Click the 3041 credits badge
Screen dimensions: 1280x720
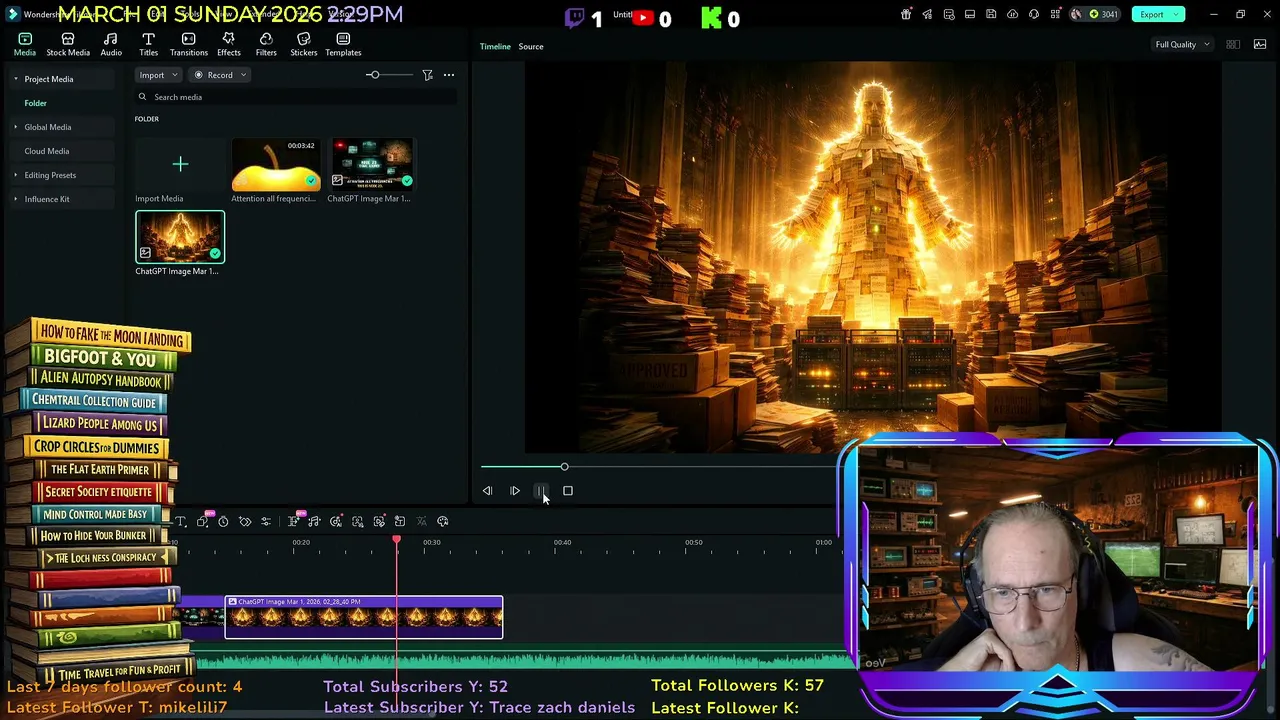(x=1104, y=14)
